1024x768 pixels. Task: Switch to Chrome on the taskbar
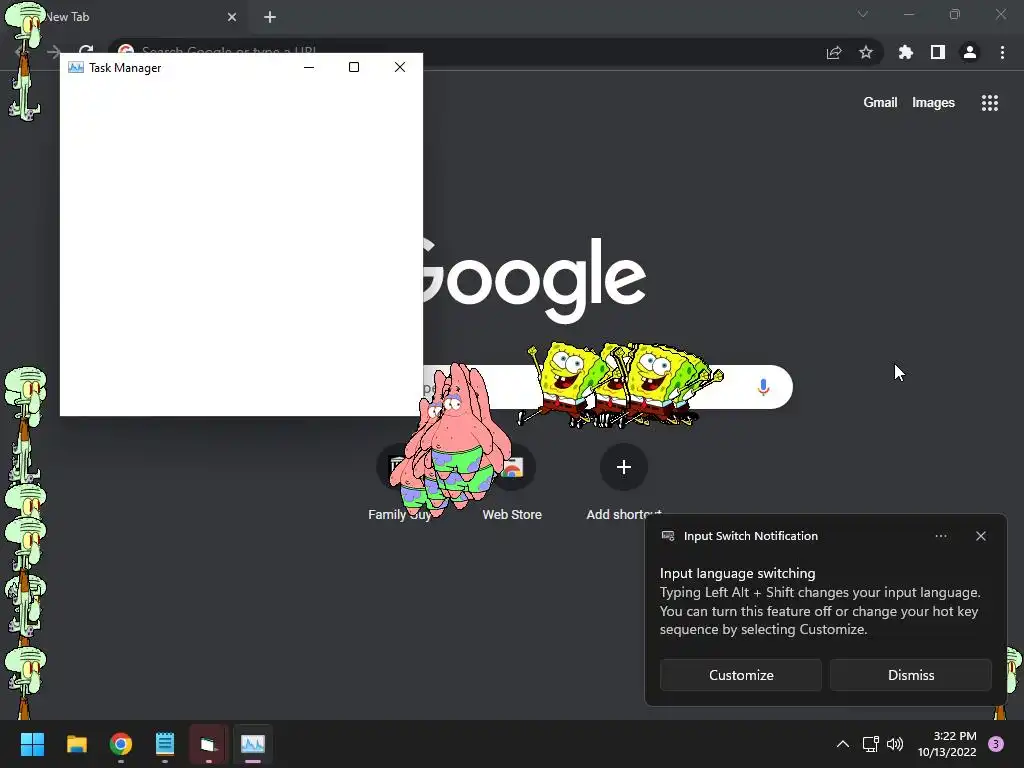point(121,744)
